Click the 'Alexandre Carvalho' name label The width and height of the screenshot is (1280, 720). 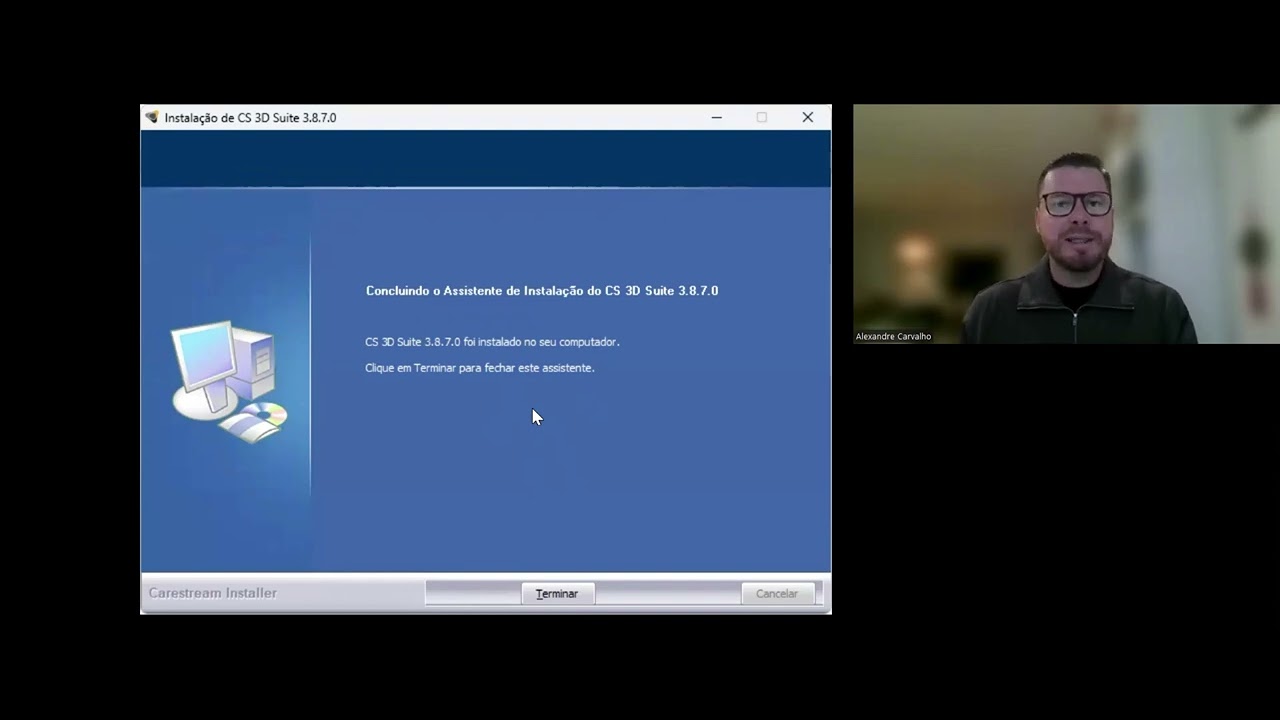click(893, 337)
